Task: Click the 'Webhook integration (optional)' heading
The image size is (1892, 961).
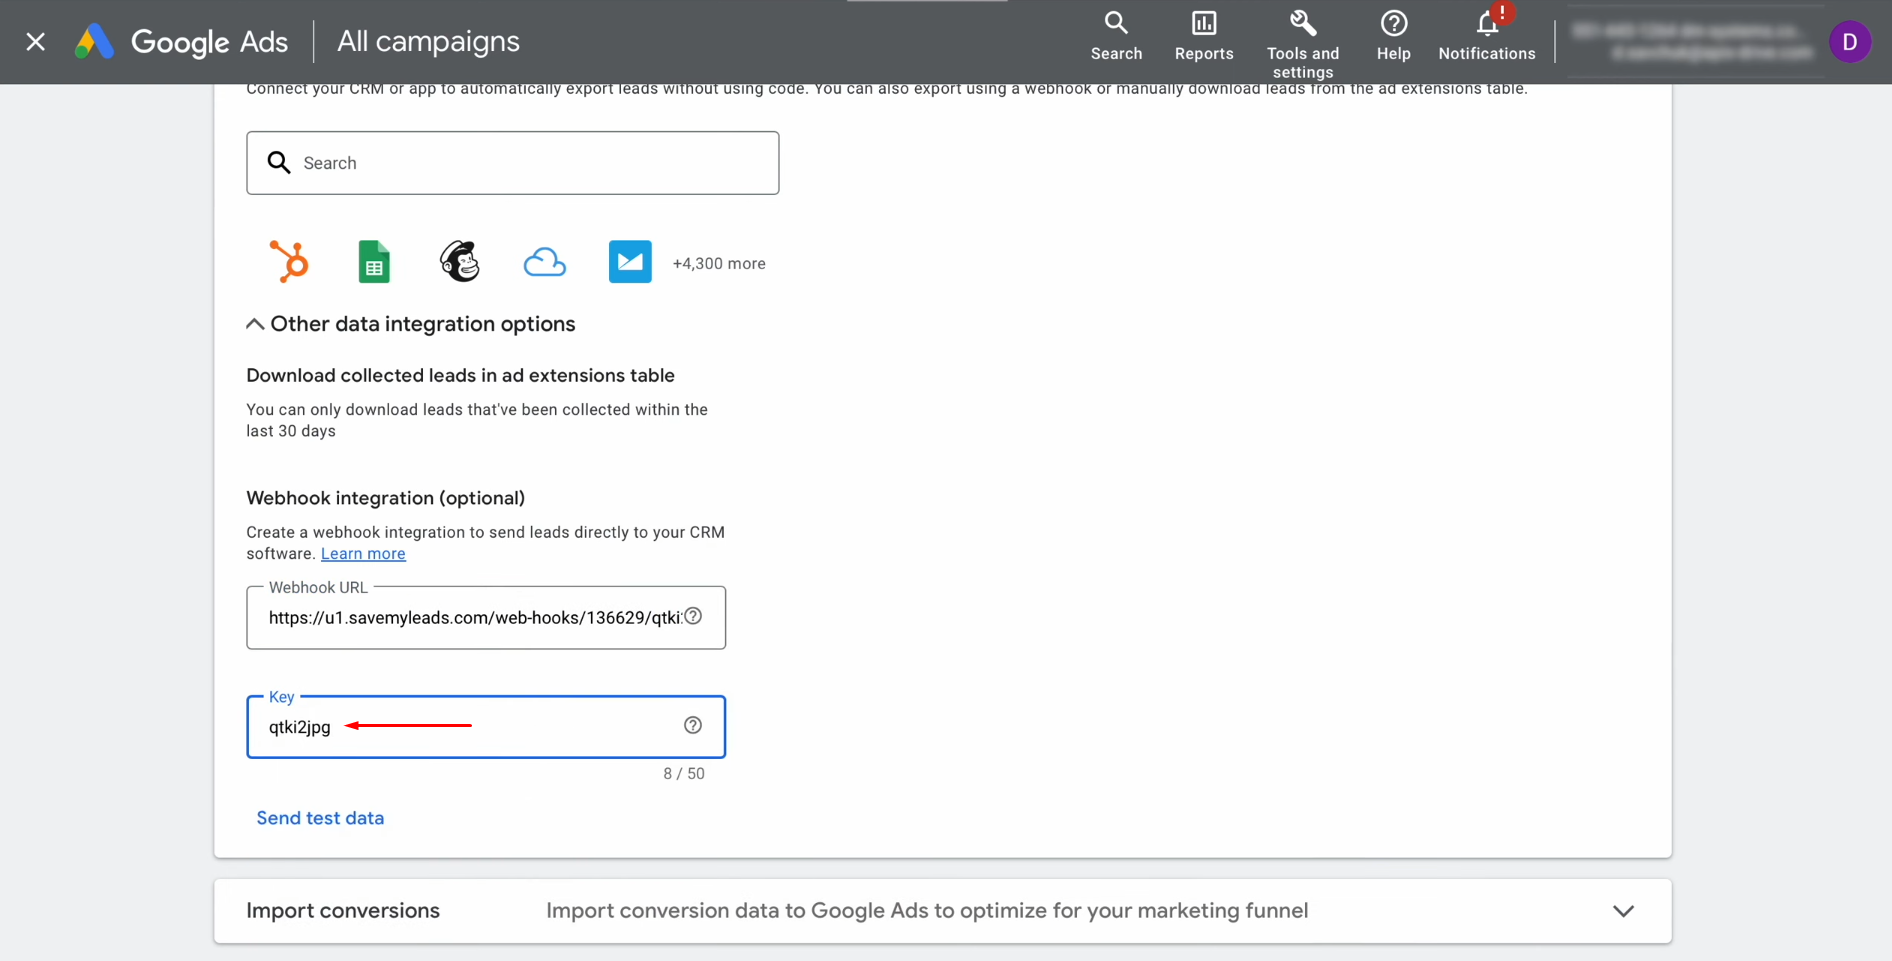Action: point(386,498)
